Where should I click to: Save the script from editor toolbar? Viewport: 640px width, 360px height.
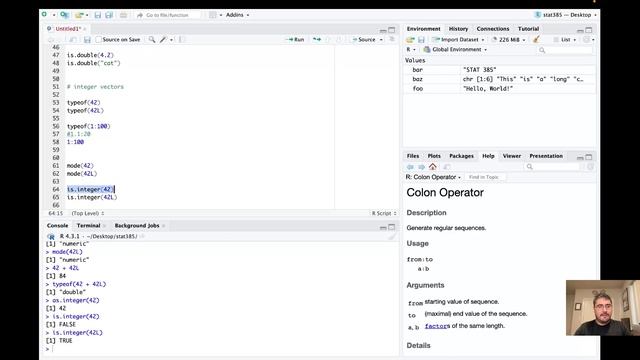pyautogui.click(x=87, y=40)
